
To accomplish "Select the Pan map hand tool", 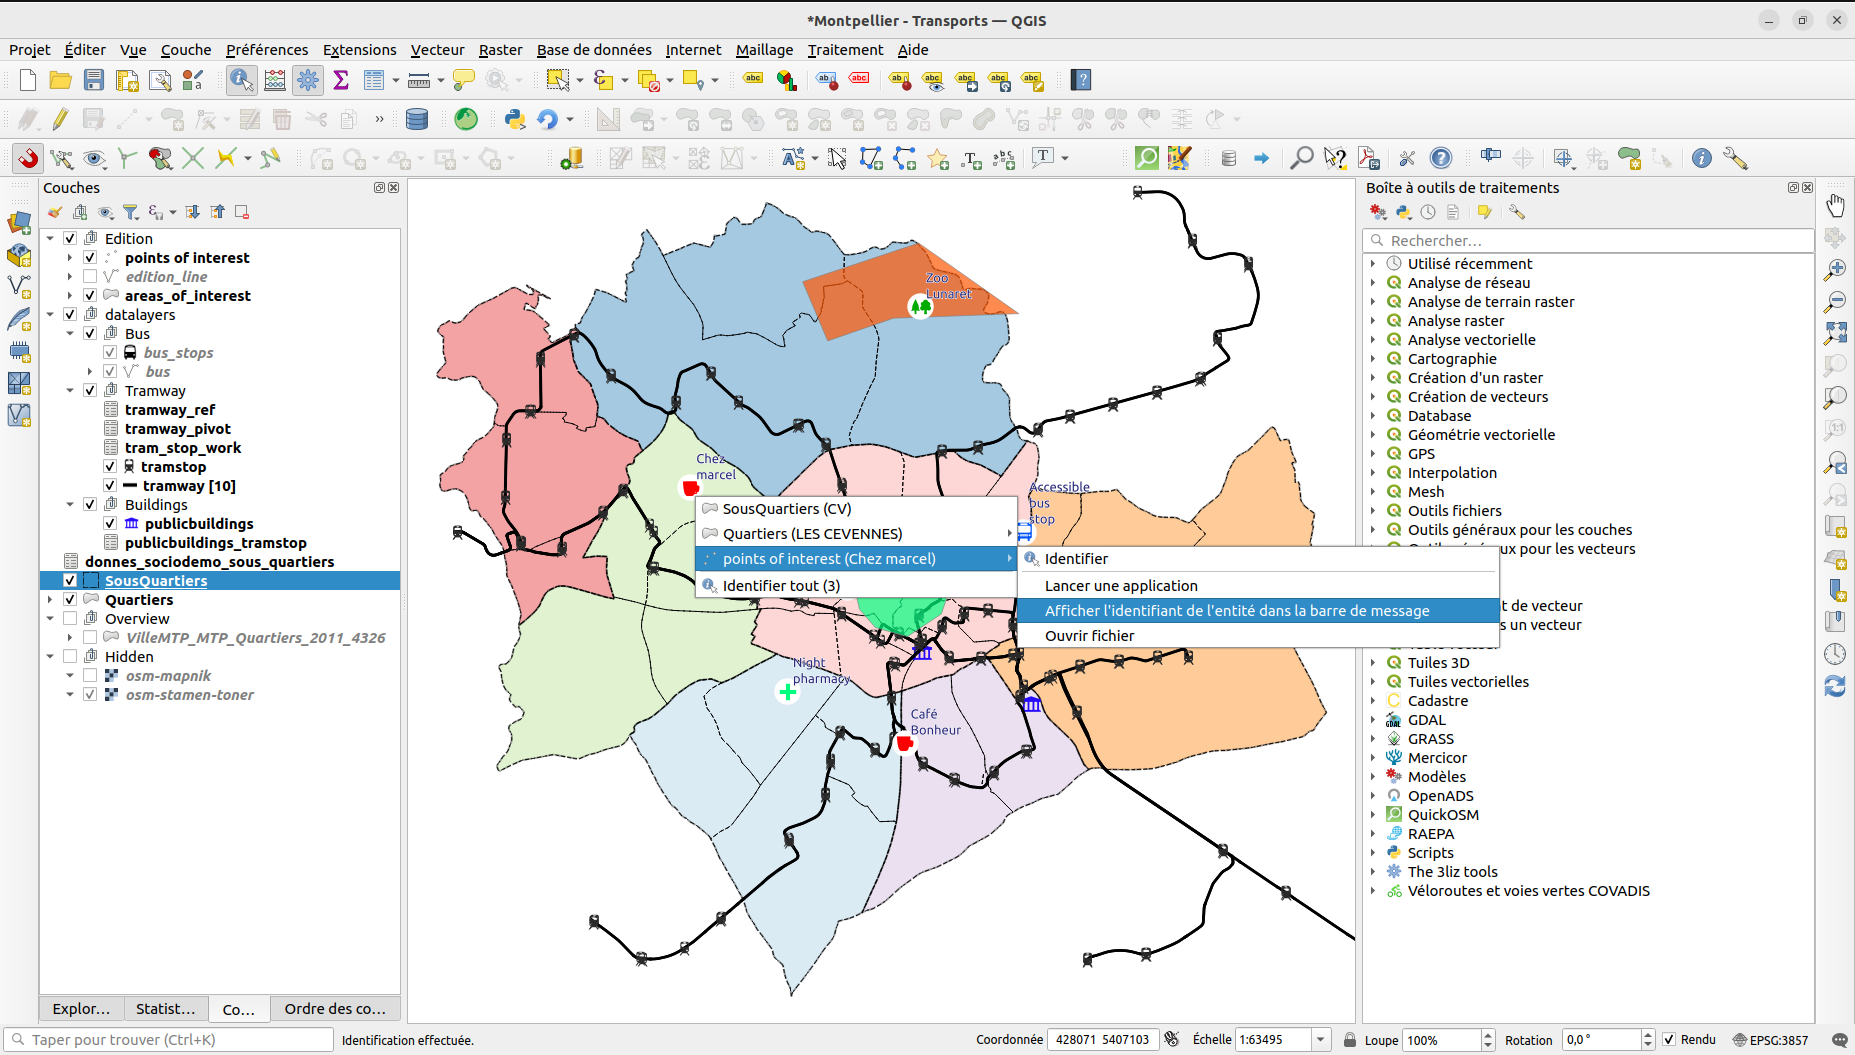I will tap(1835, 205).
